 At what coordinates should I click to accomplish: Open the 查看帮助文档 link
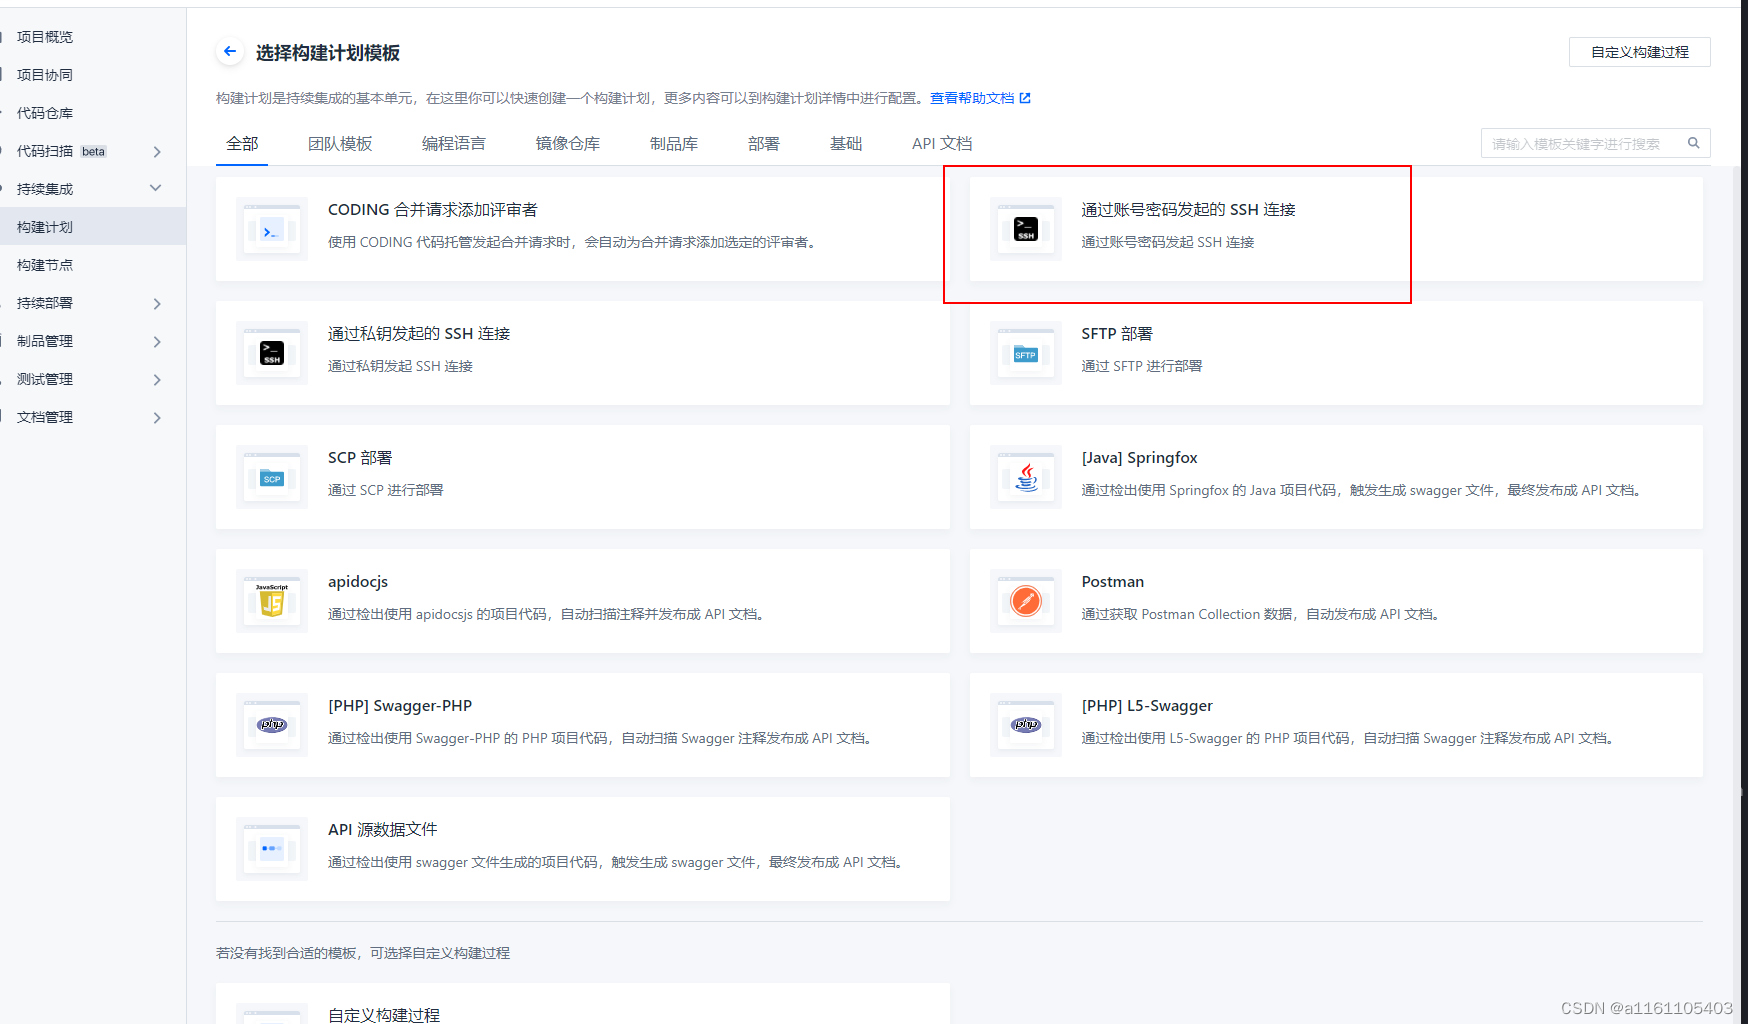click(972, 98)
